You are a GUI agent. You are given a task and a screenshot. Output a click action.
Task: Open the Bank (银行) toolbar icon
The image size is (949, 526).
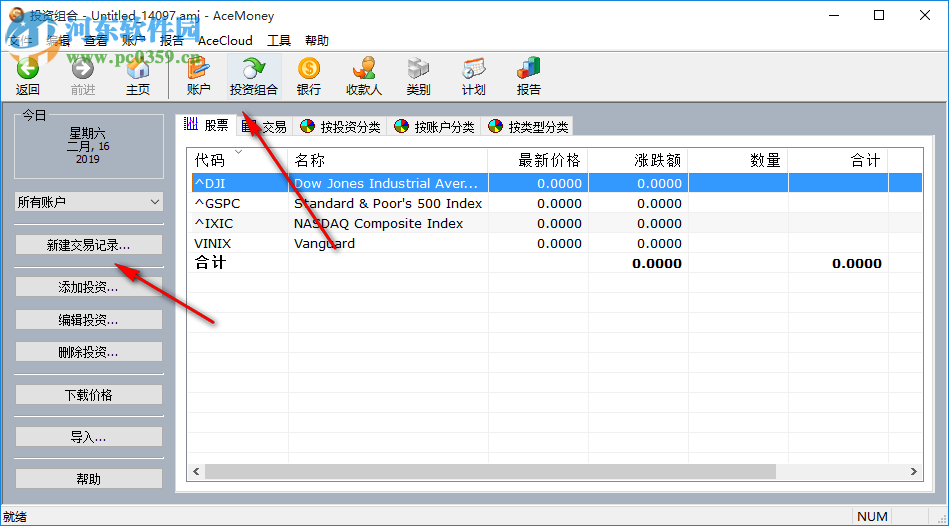309,76
